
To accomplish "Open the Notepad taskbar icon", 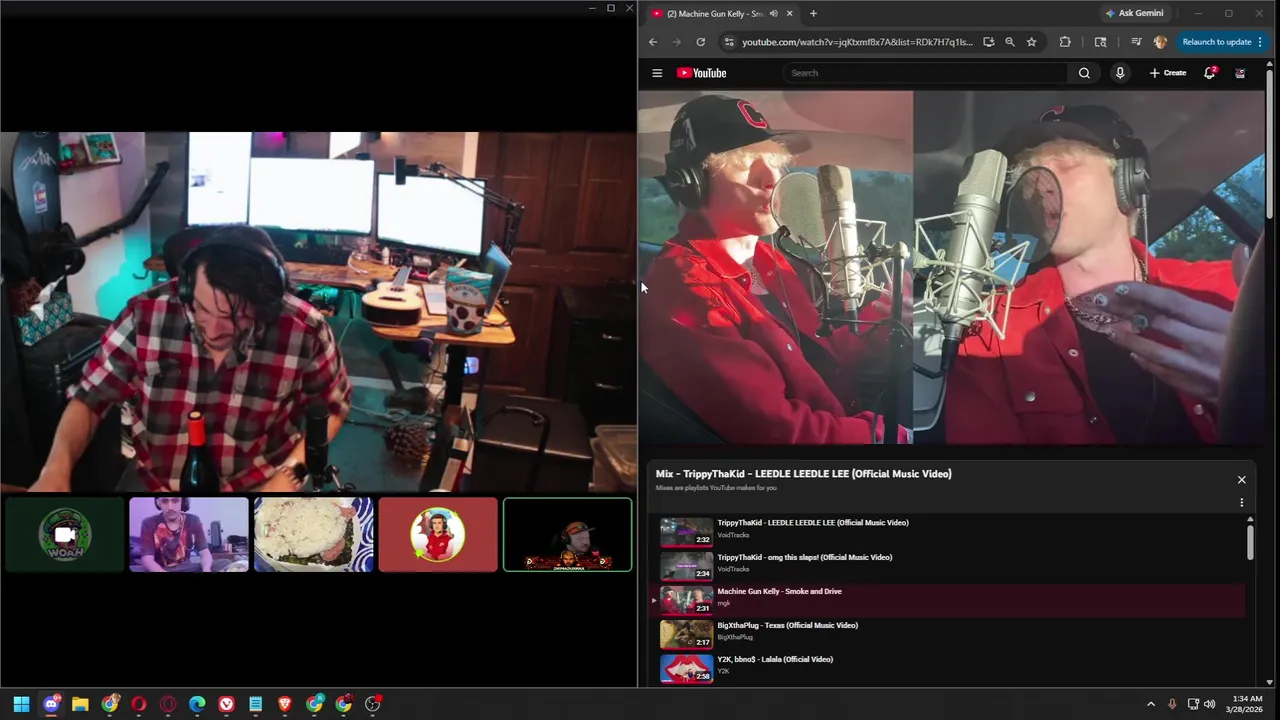I will click(x=256, y=704).
